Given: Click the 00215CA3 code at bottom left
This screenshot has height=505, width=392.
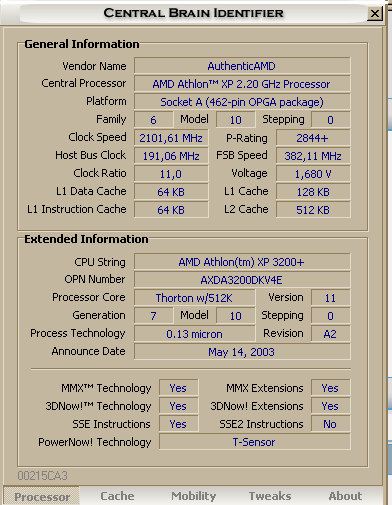Looking at the screenshot, I should tap(42, 476).
